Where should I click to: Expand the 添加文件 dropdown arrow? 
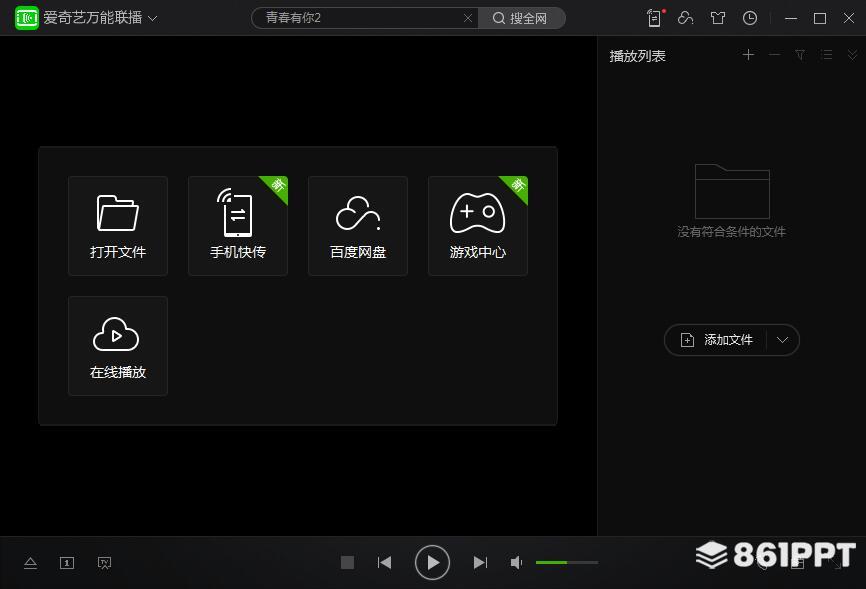click(782, 340)
